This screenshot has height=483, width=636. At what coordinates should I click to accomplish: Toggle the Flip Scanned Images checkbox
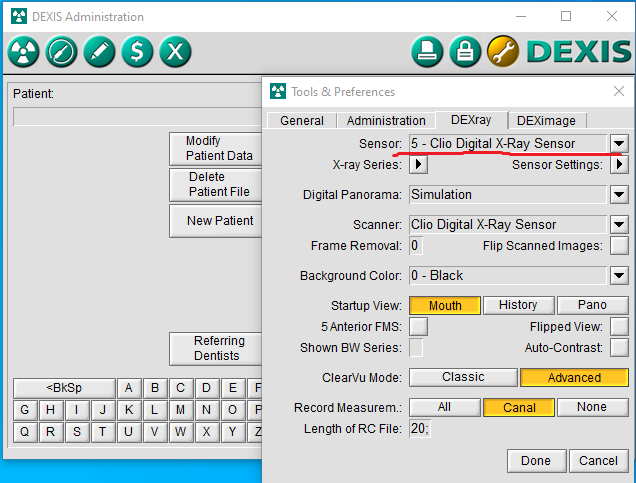pos(619,246)
